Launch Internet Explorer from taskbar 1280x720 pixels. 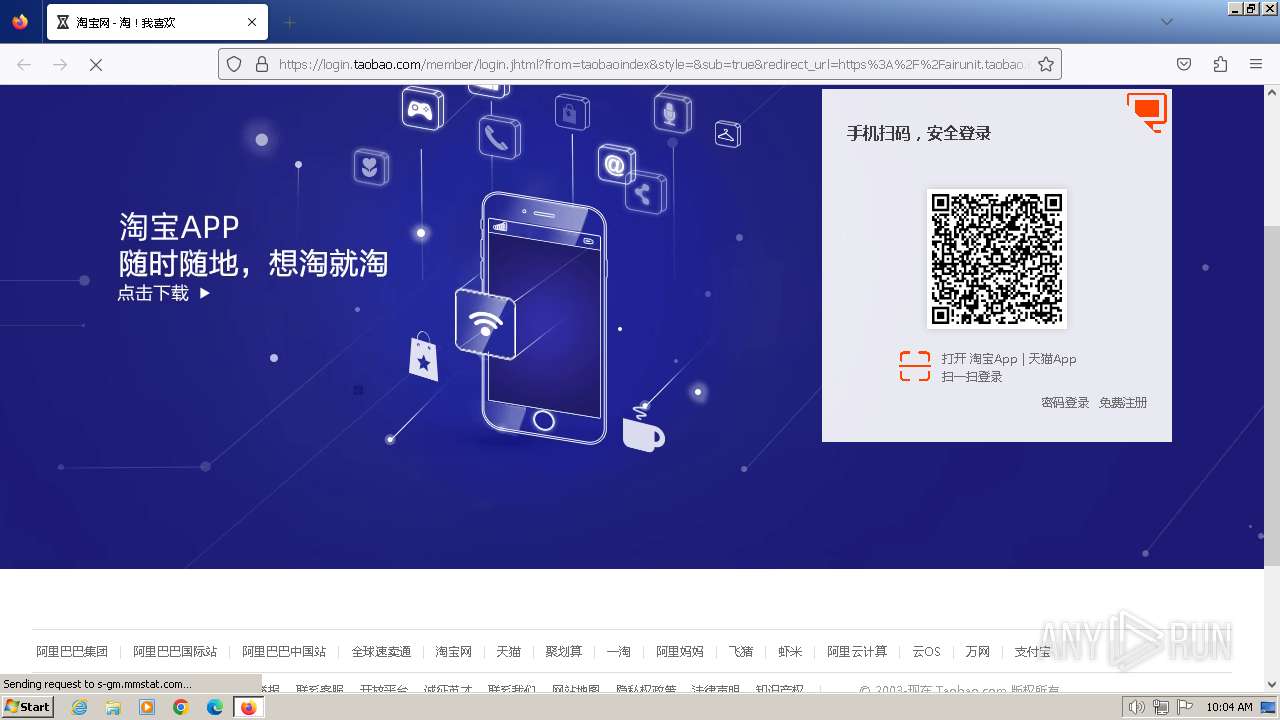[79, 707]
